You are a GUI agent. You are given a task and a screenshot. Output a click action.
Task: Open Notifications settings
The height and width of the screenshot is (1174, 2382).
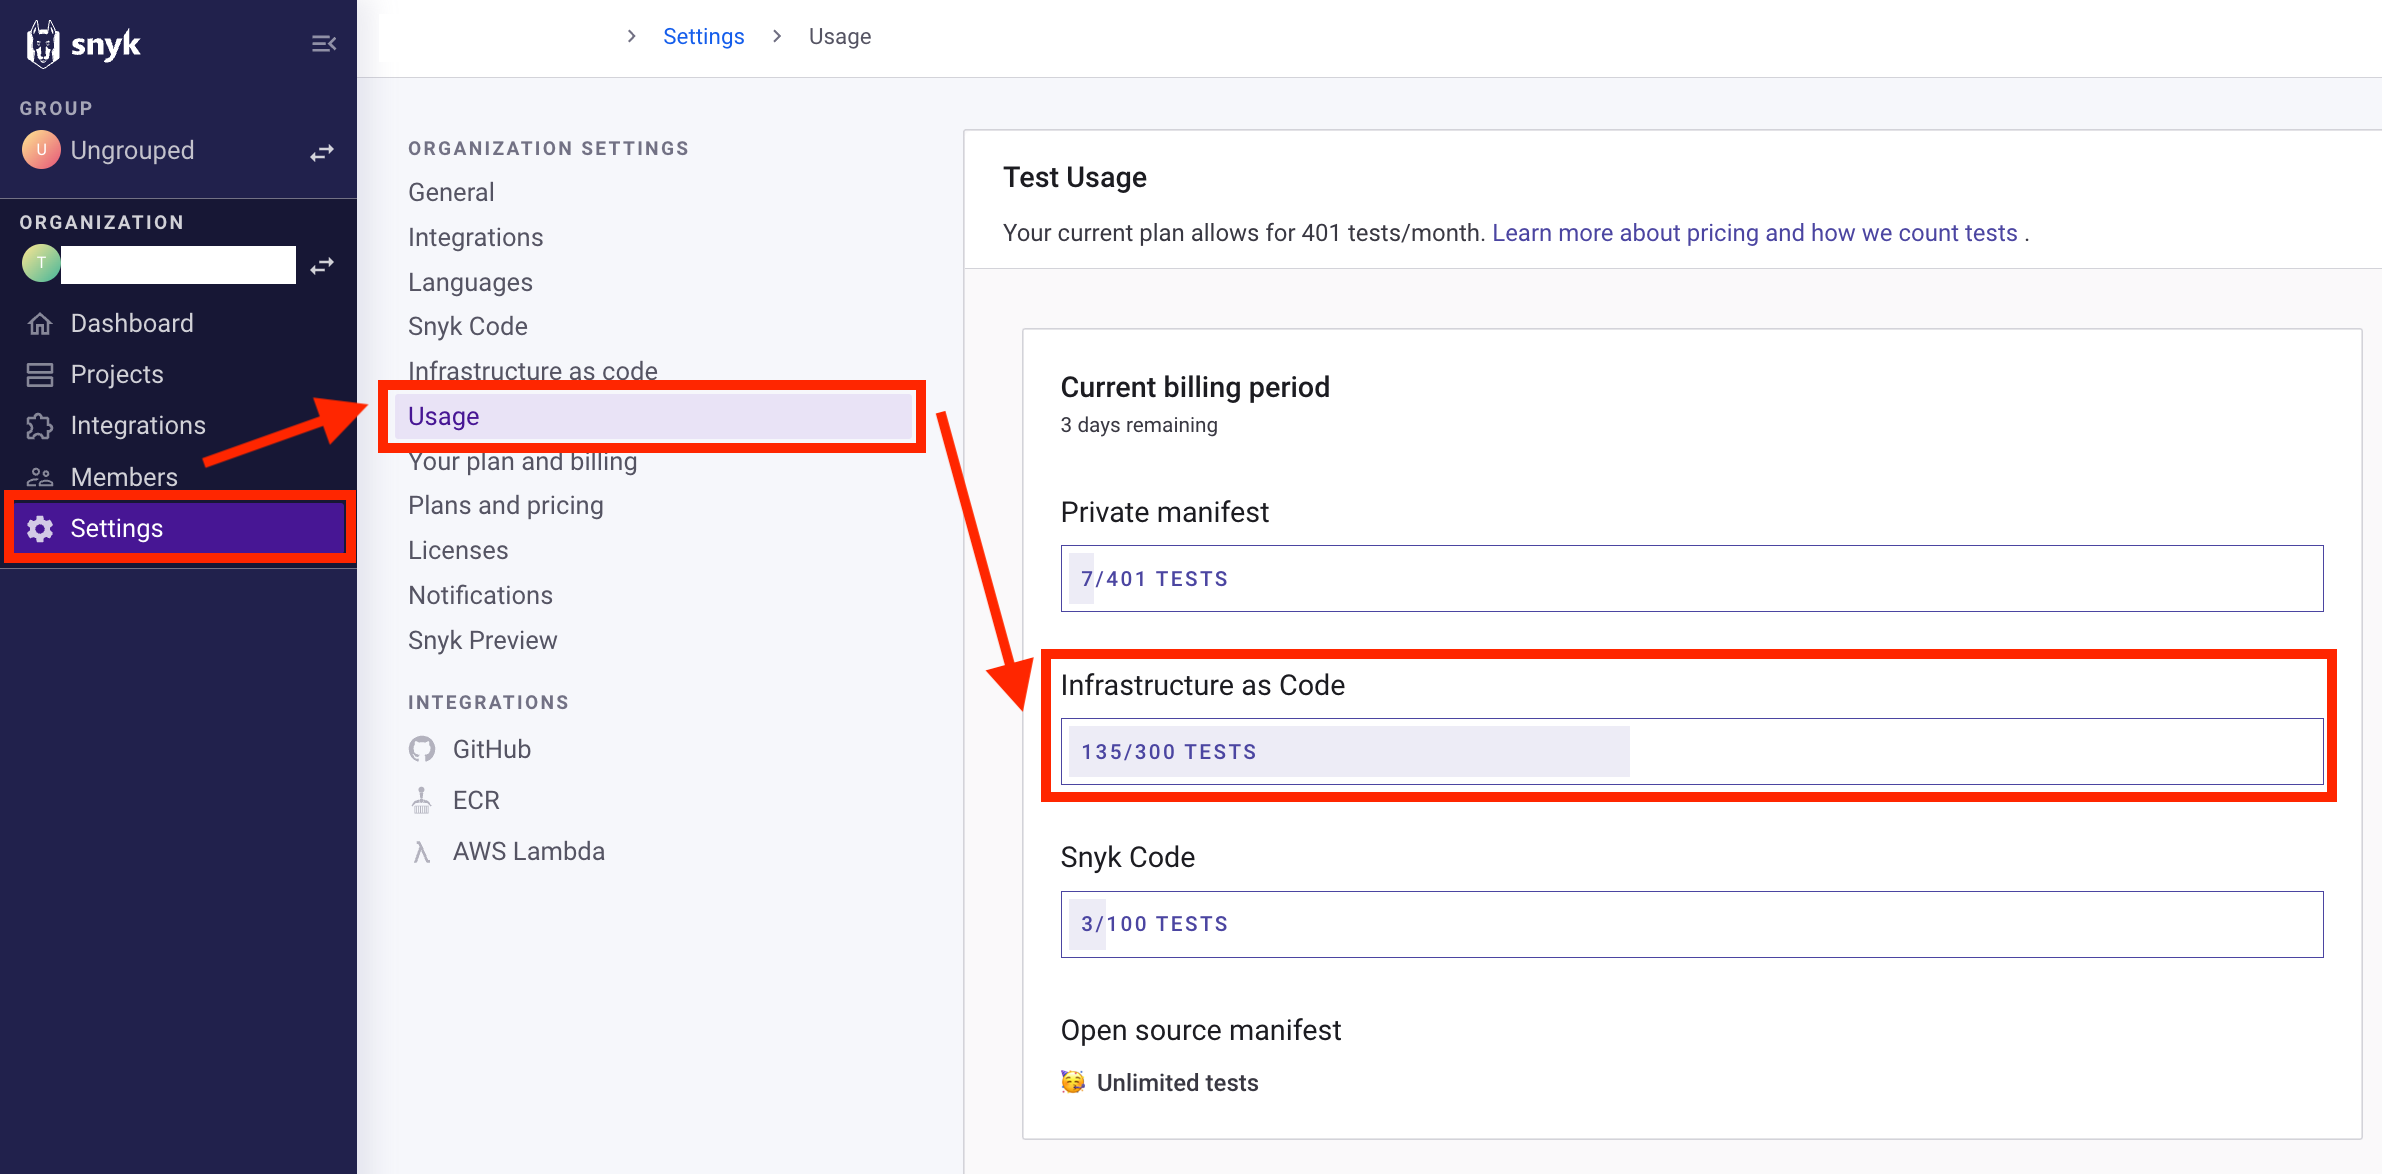(x=481, y=595)
